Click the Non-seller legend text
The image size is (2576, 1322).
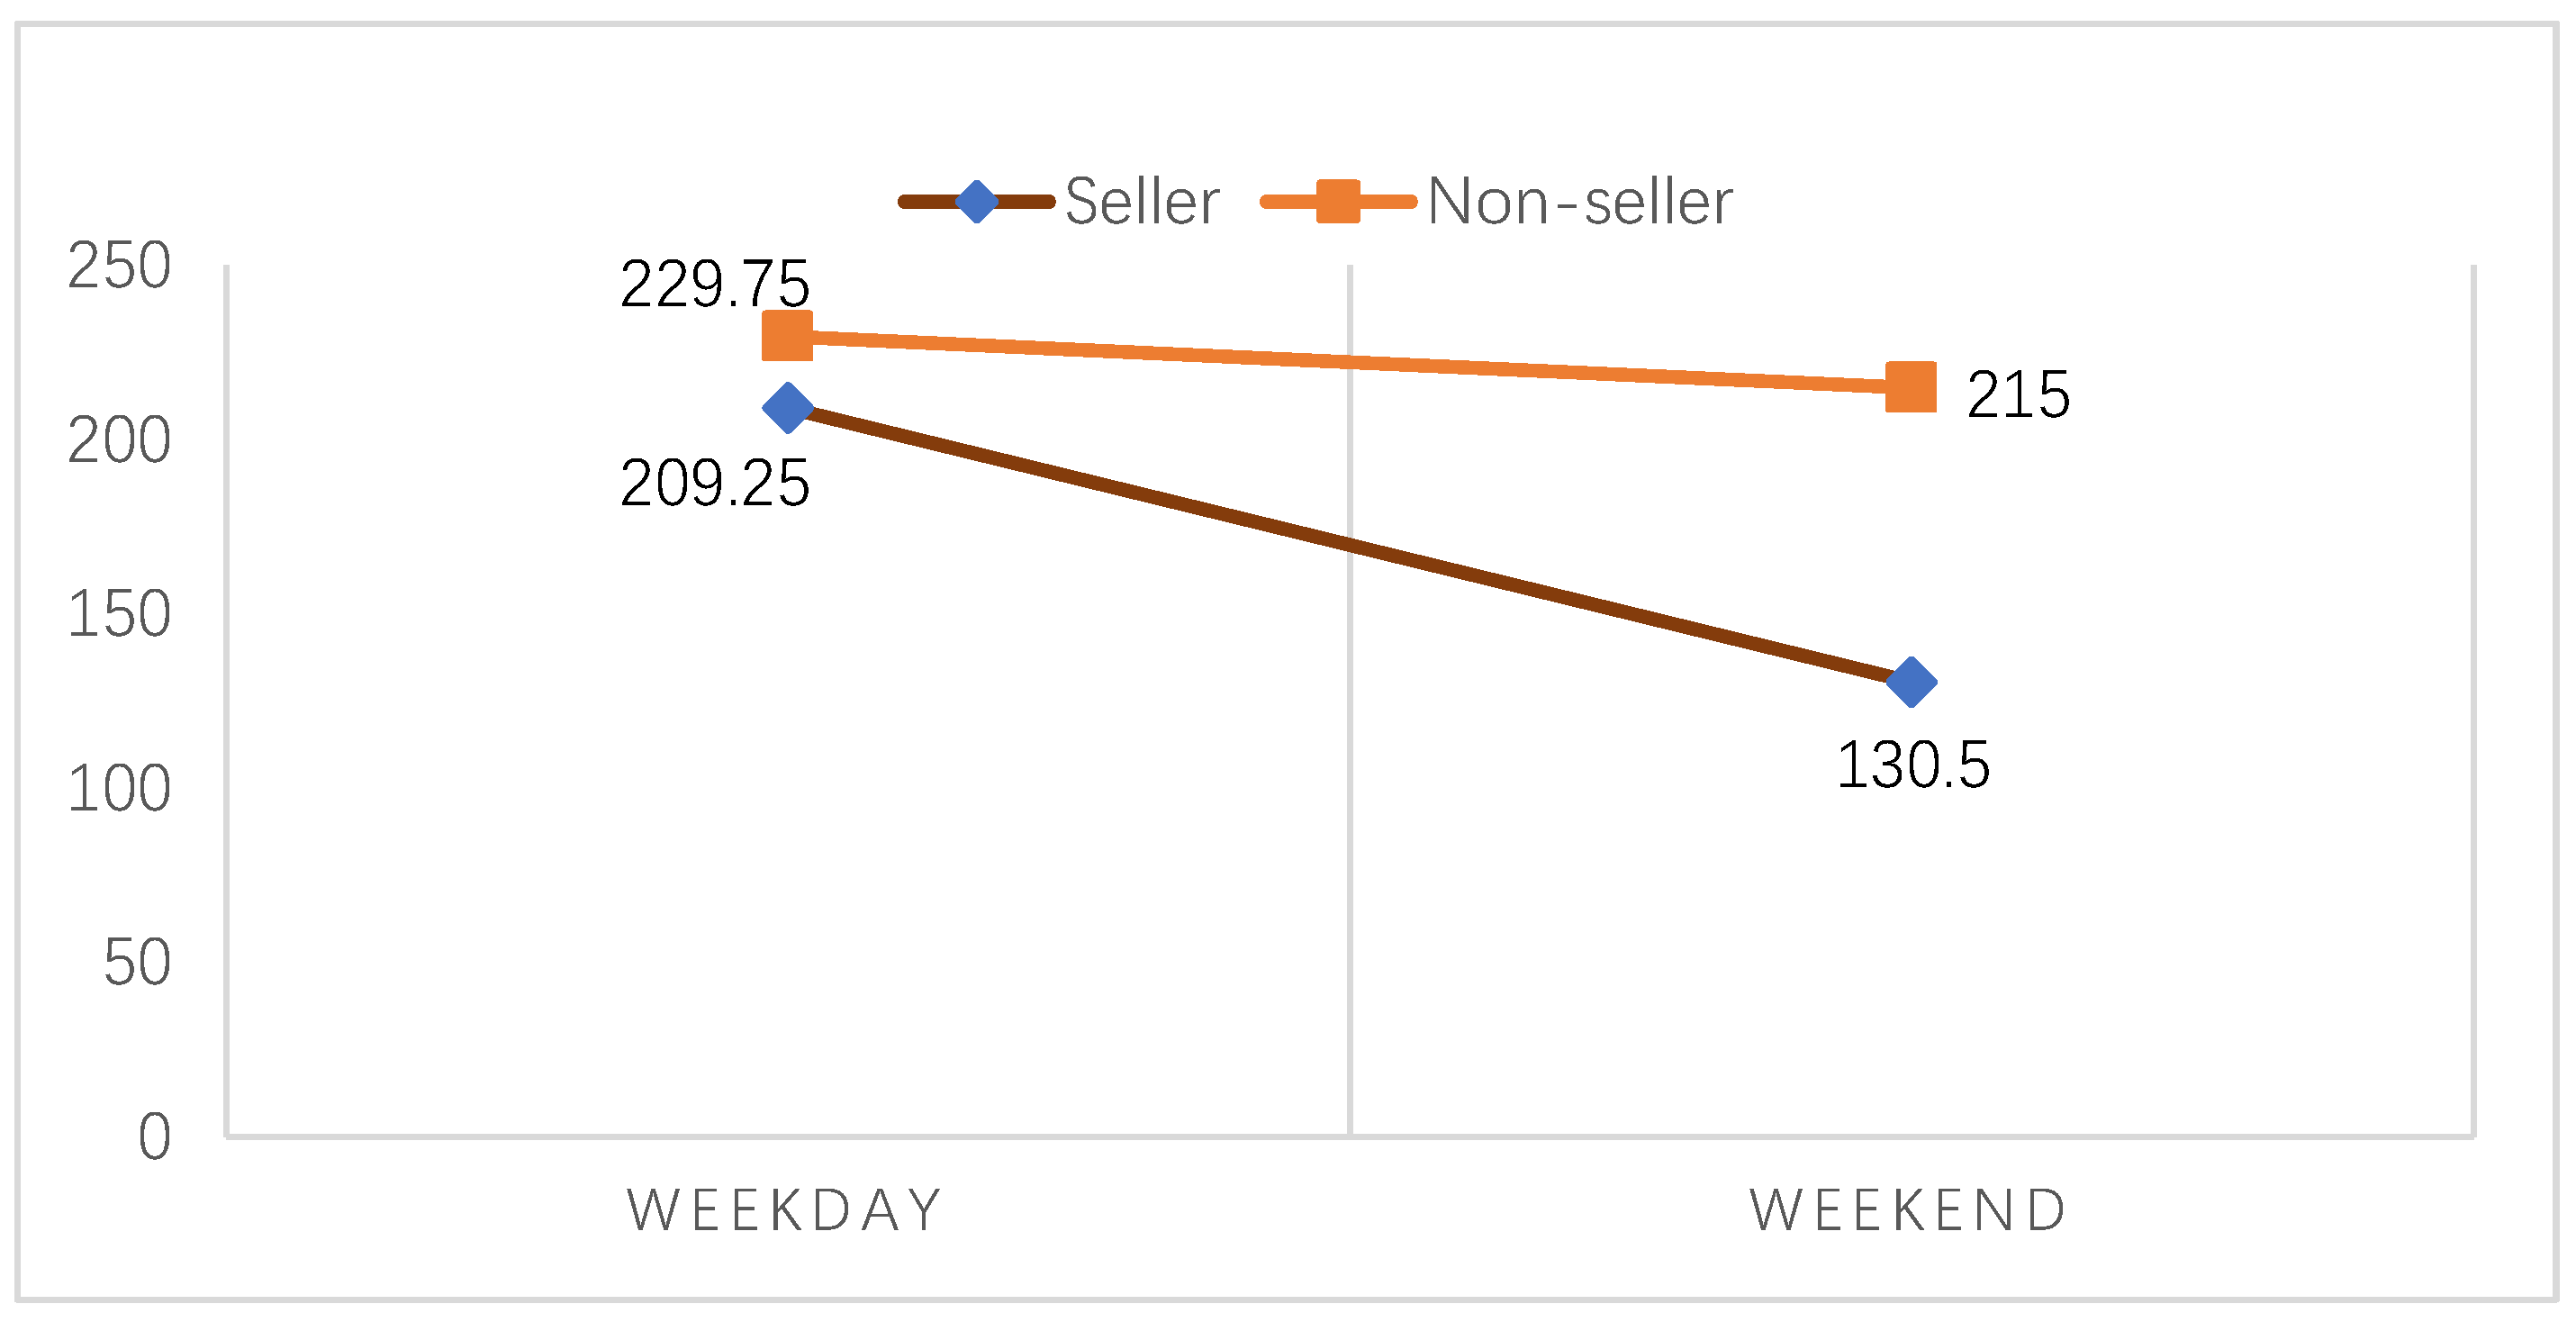click(x=1580, y=202)
